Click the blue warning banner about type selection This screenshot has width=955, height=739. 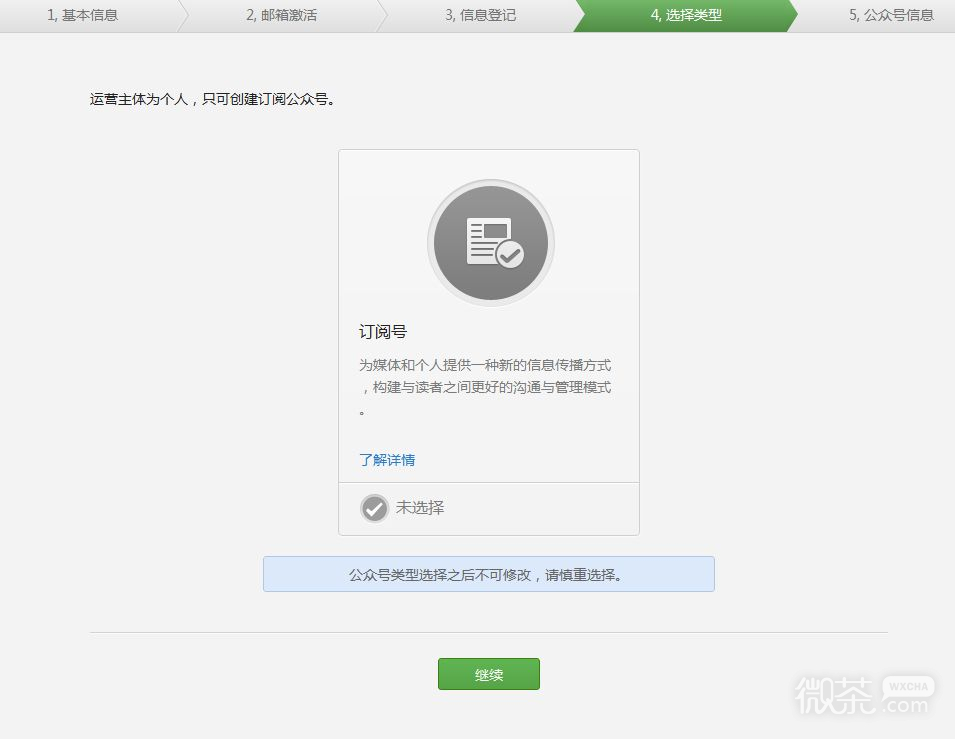click(488, 573)
